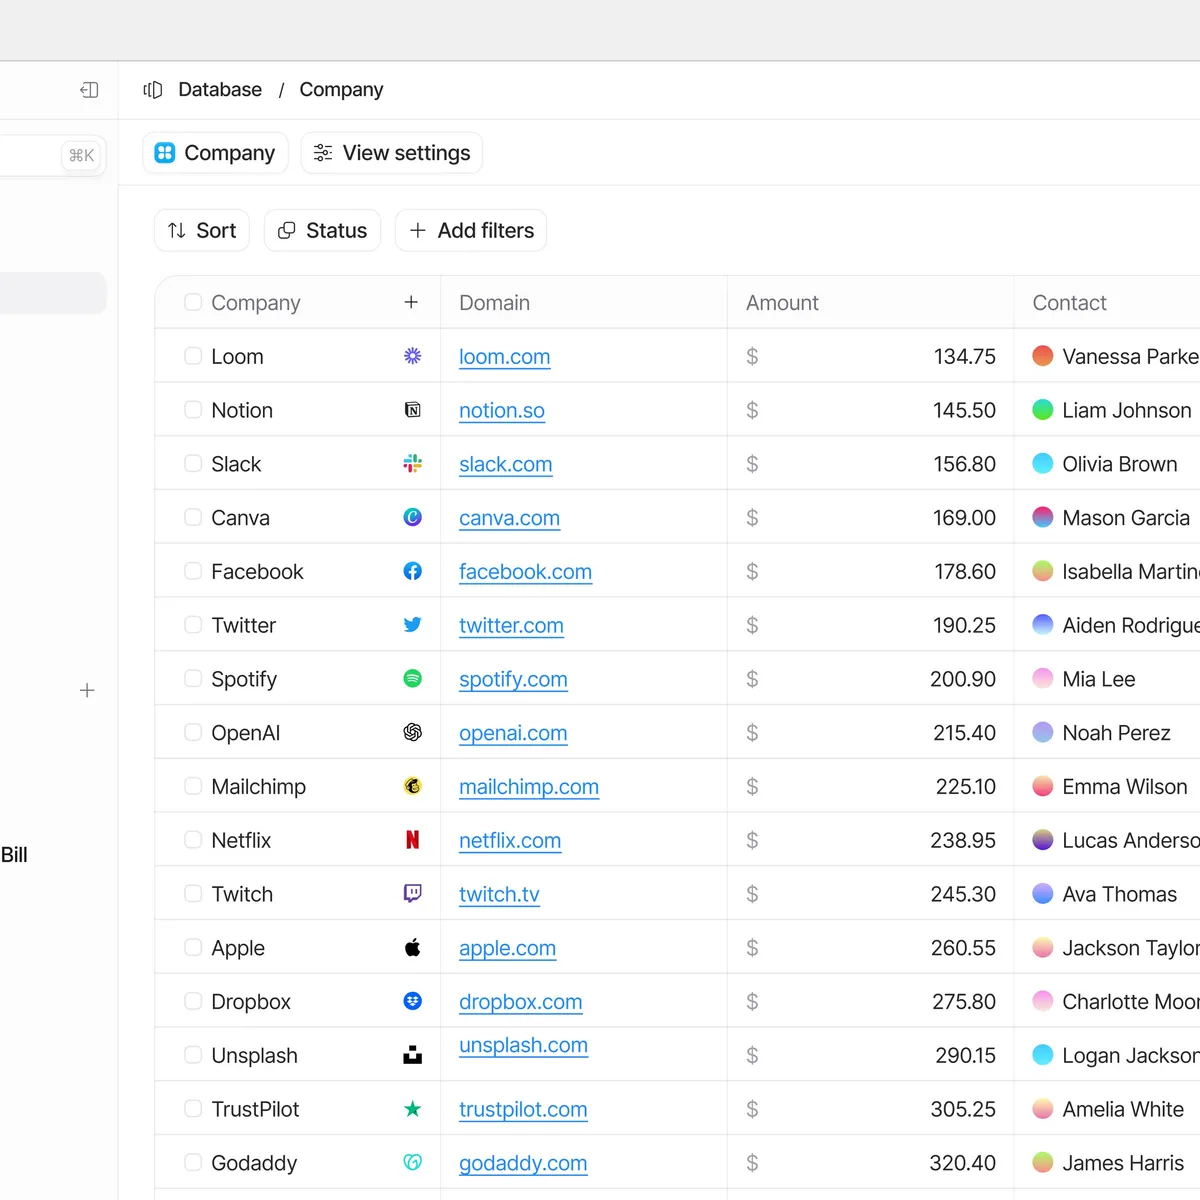Click the Canva logo icon
The width and height of the screenshot is (1200, 1200).
[412, 517]
